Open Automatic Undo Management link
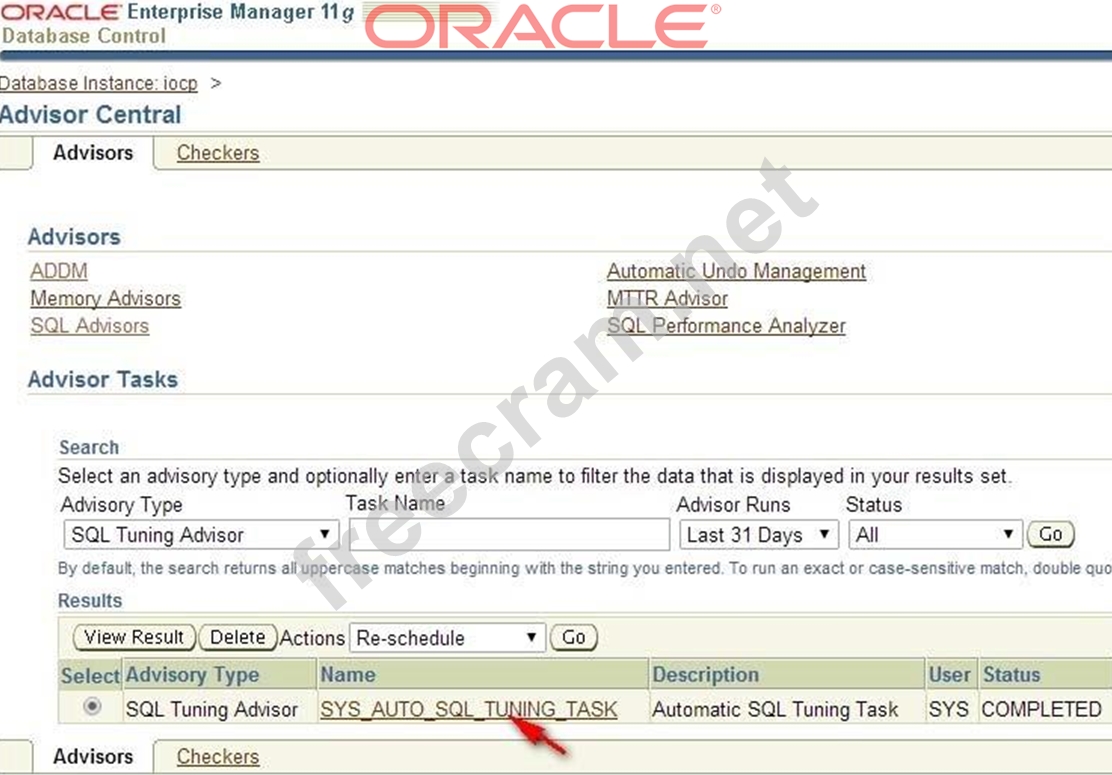The image size is (1112, 775). [736, 271]
